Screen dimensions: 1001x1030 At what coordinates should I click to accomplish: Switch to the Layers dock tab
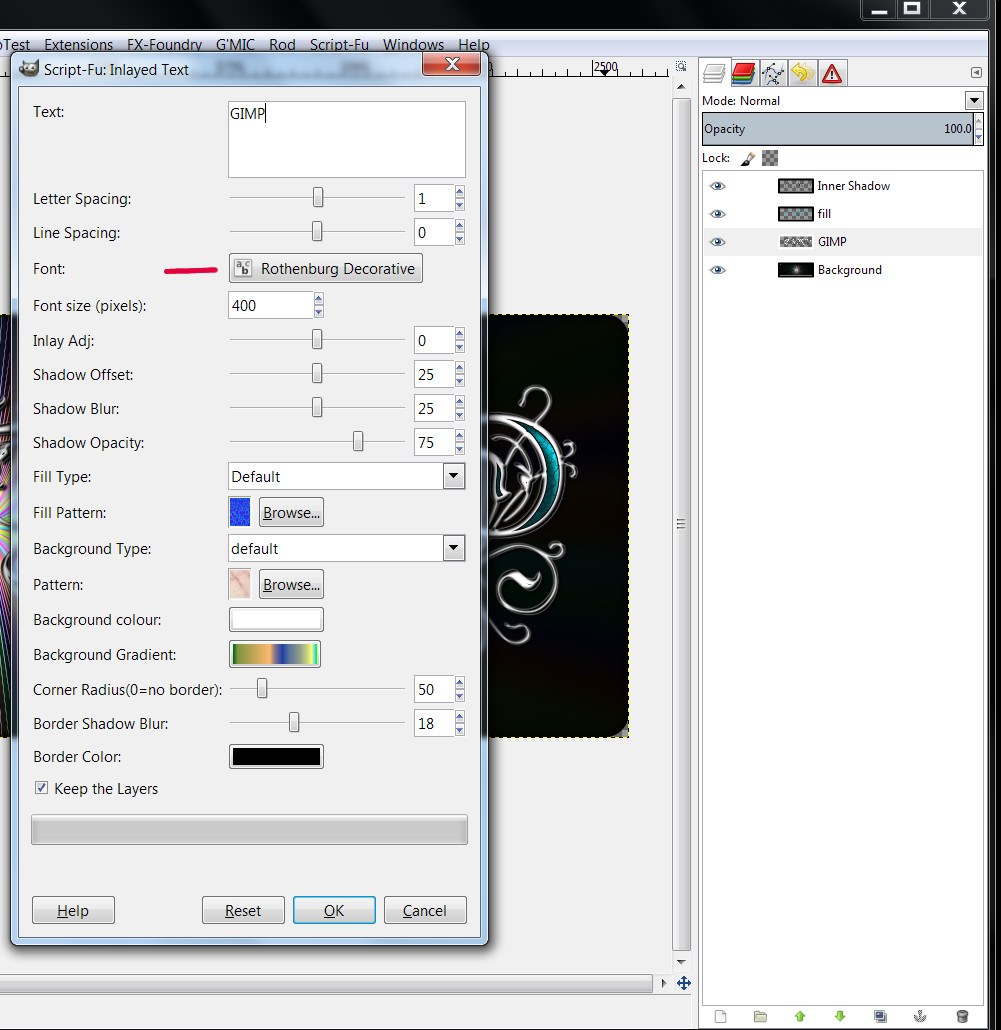714,73
